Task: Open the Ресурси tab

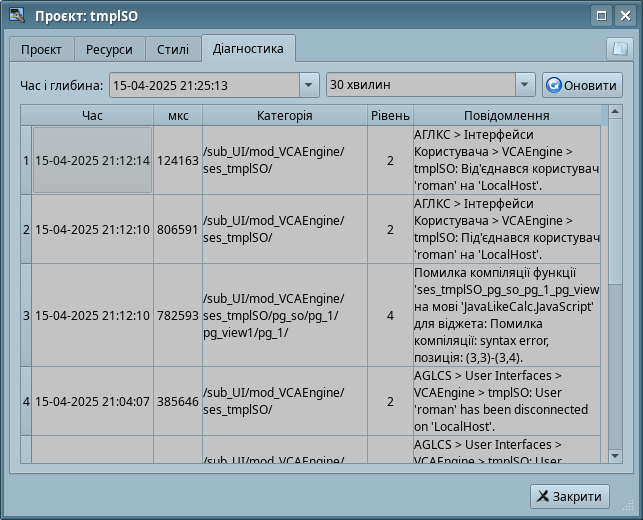Action: (109, 50)
